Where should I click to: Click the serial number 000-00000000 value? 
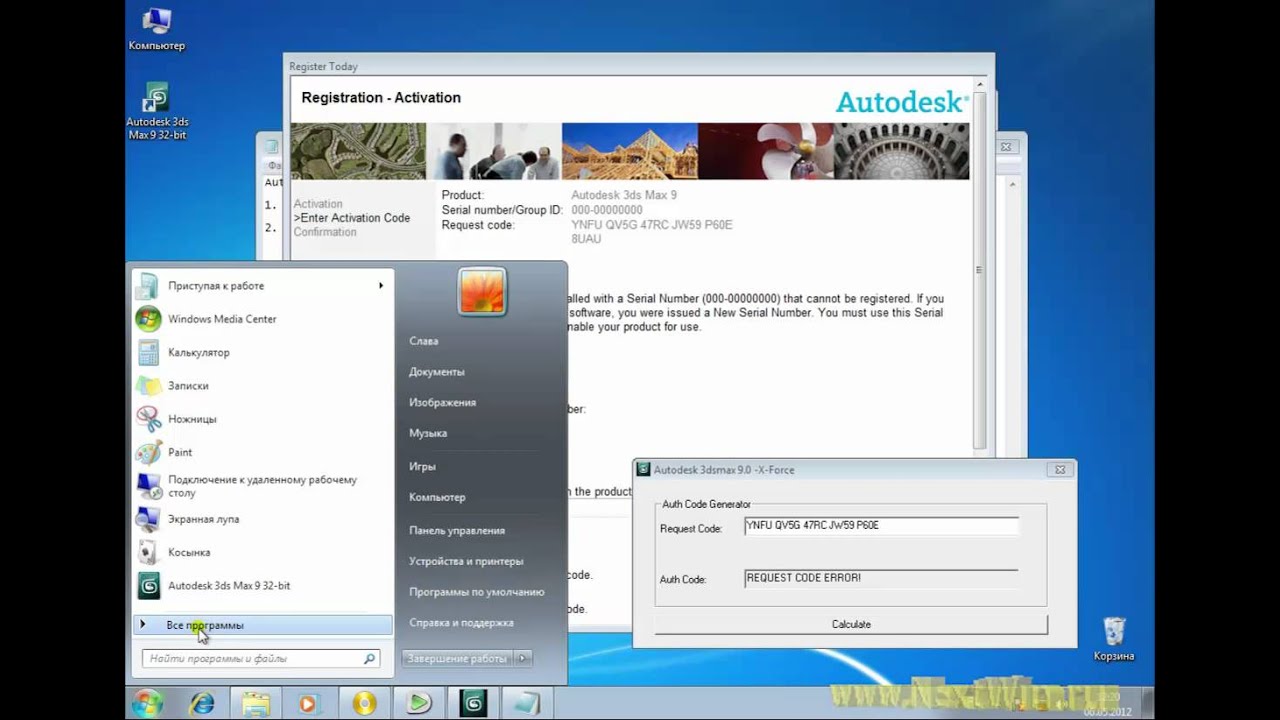click(607, 210)
